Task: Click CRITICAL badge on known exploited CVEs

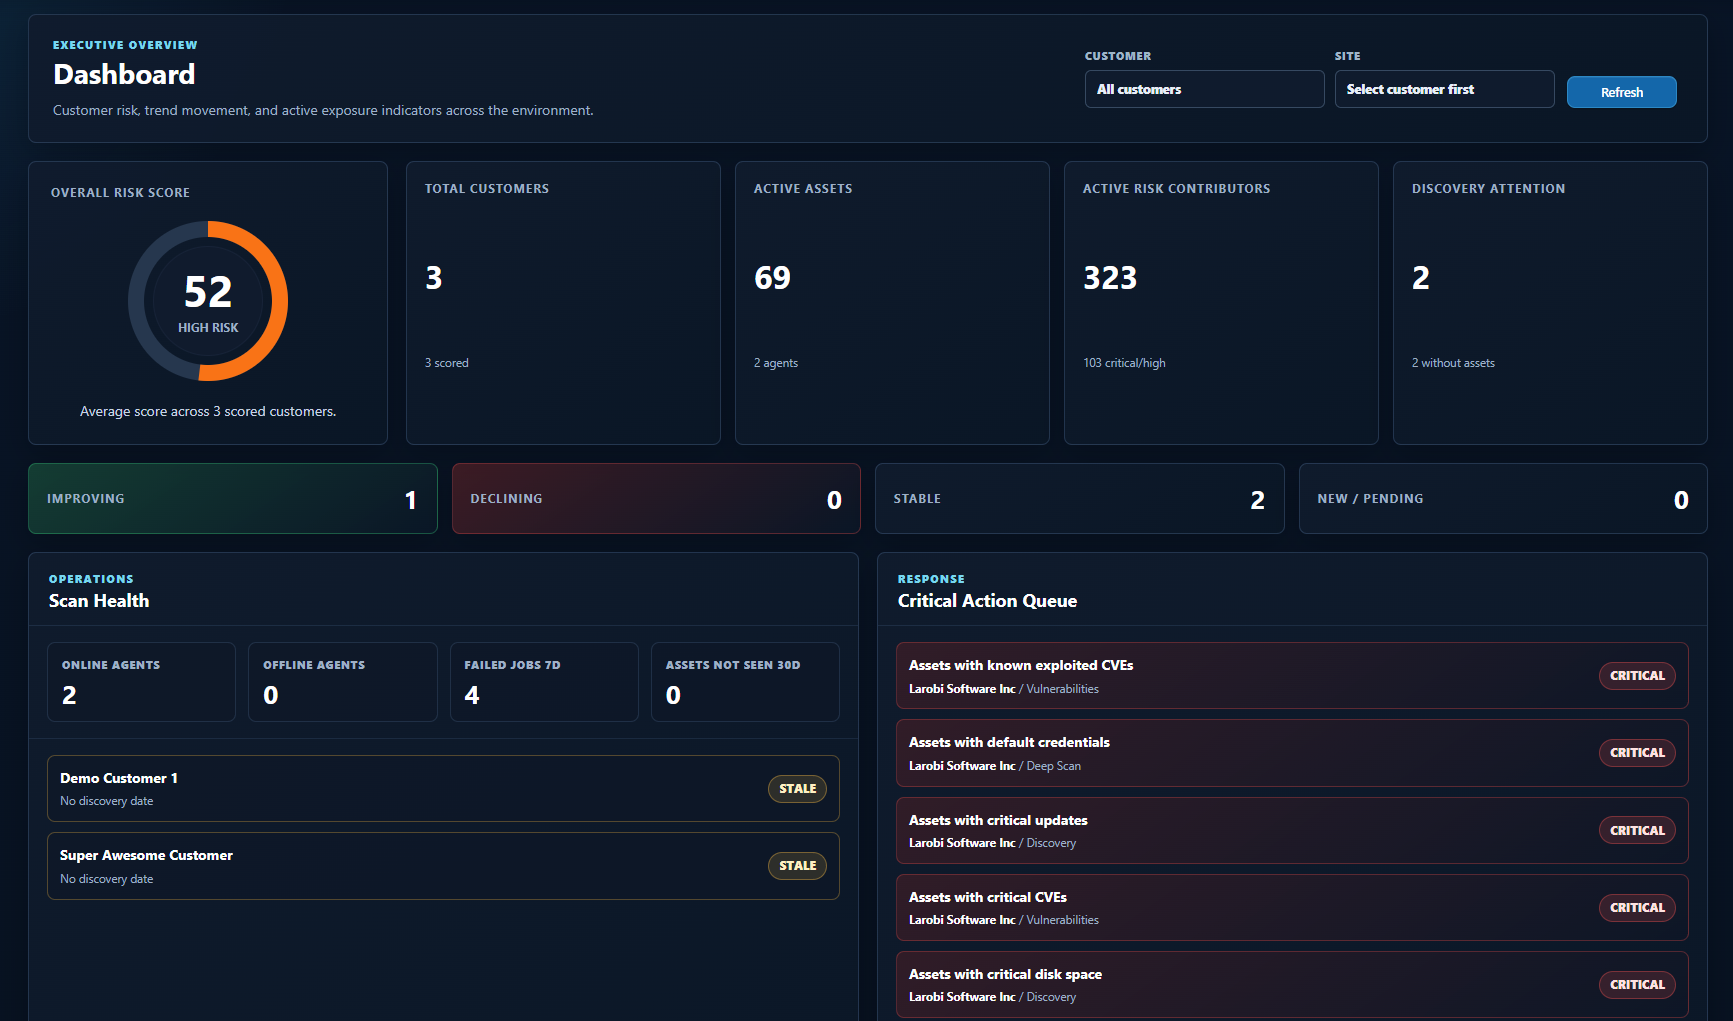Action: click(x=1637, y=676)
